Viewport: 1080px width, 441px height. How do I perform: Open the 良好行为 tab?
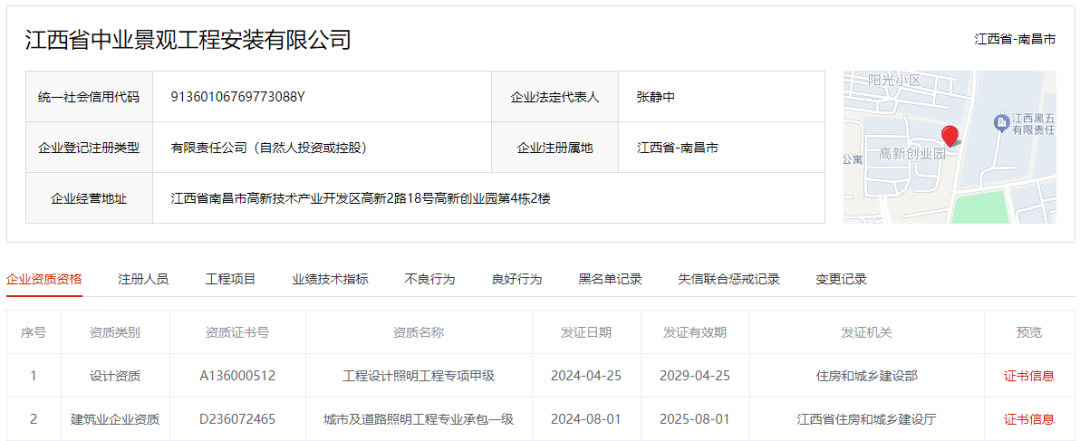pyautogui.click(x=517, y=279)
